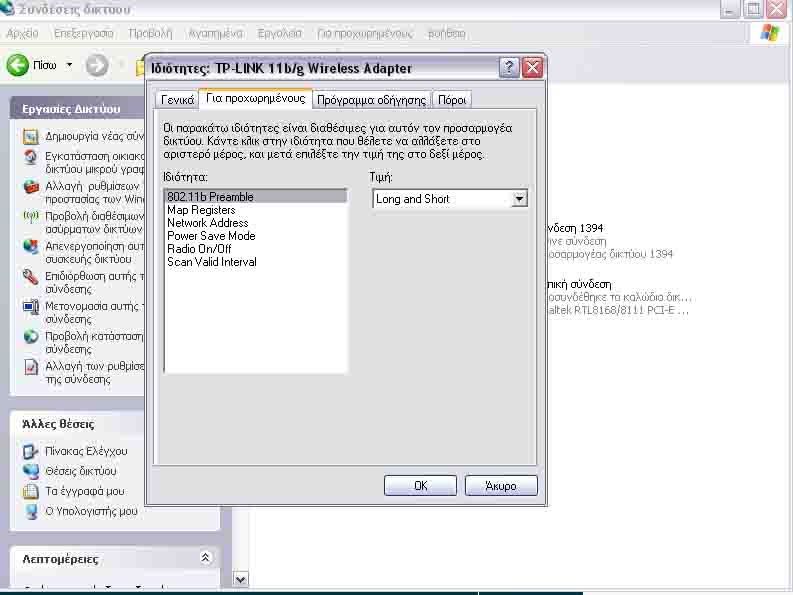The width and height of the screenshot is (793, 595).
Task: Click the network places icon
Action: (30, 472)
